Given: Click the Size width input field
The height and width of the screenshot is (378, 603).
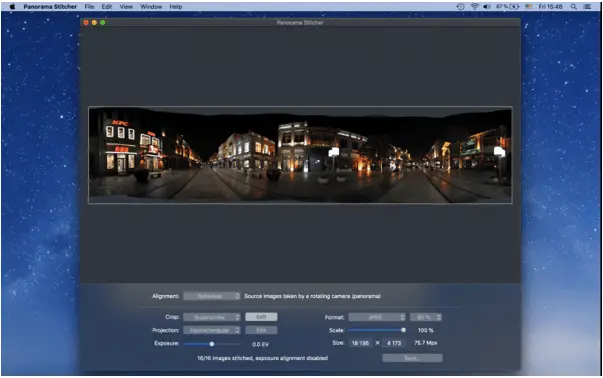Looking at the screenshot, I should 360,343.
